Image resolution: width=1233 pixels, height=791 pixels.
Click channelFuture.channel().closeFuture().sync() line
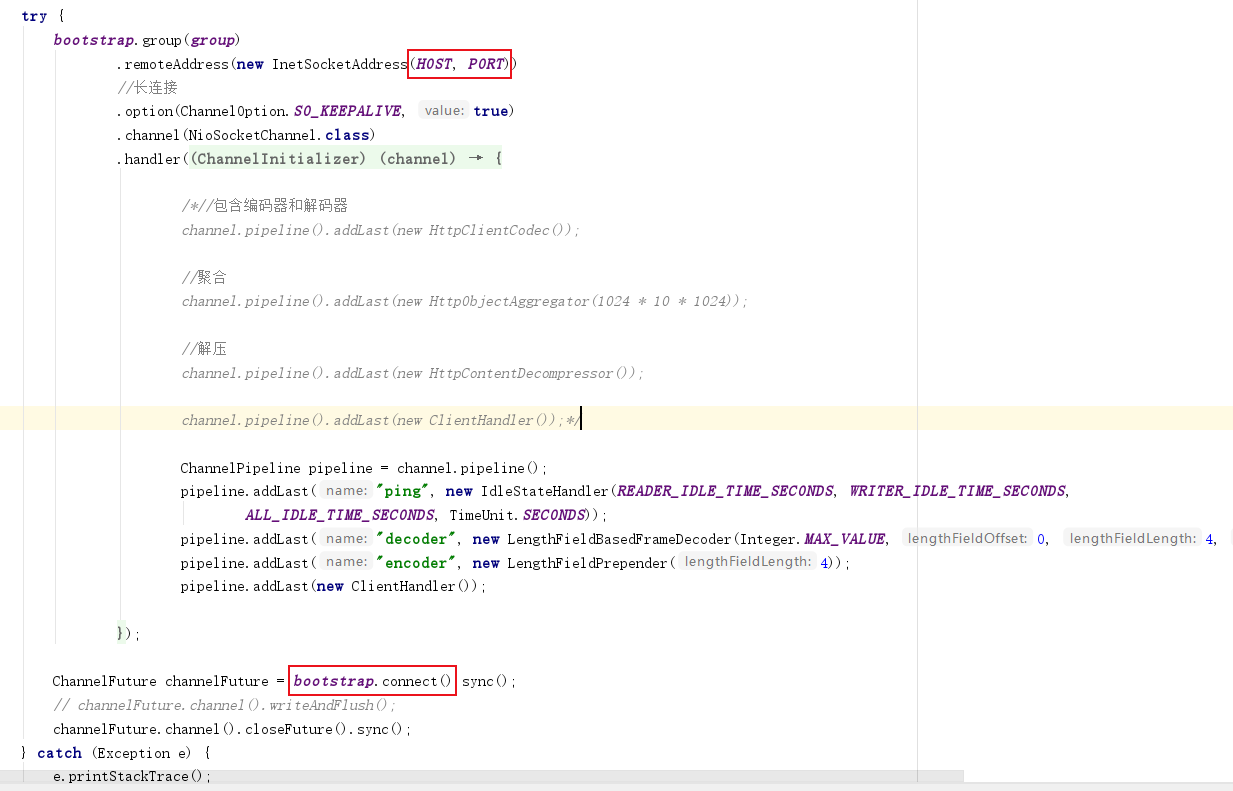tap(230, 728)
